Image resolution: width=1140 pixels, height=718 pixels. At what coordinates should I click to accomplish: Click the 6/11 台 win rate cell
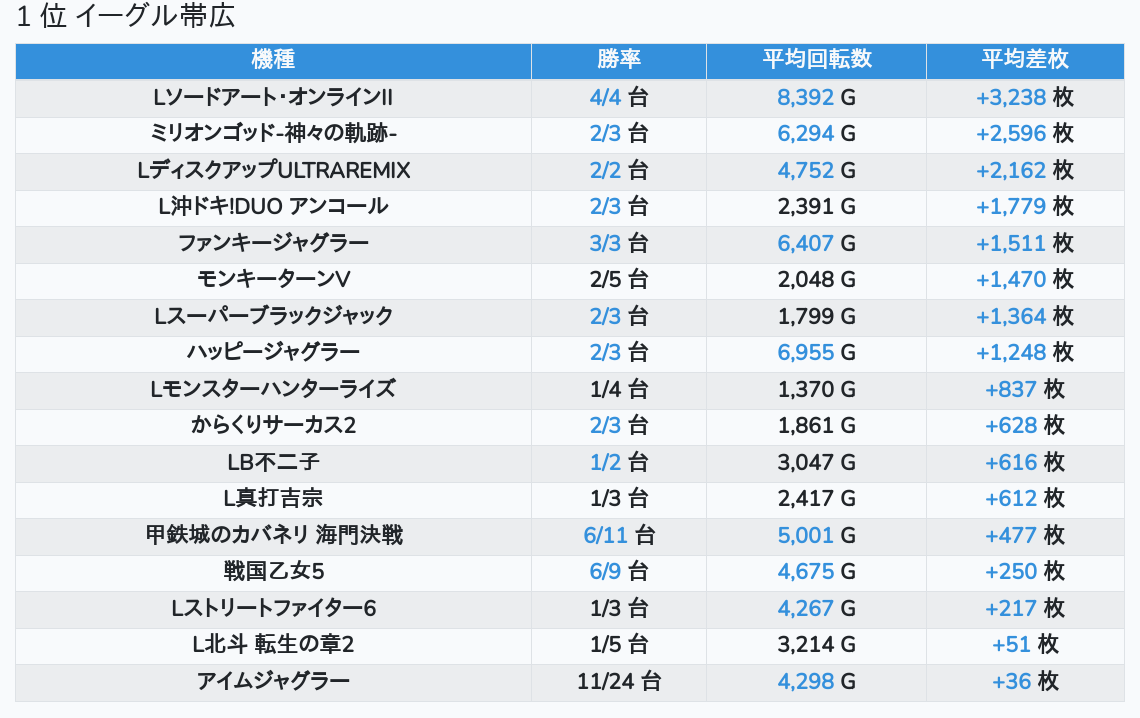click(619, 536)
